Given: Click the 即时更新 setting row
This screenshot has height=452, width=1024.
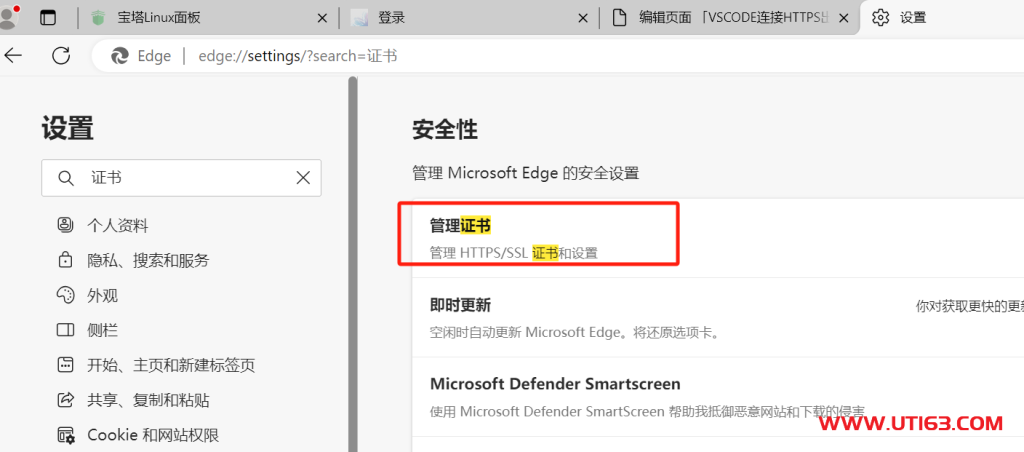Looking at the screenshot, I should 718,317.
